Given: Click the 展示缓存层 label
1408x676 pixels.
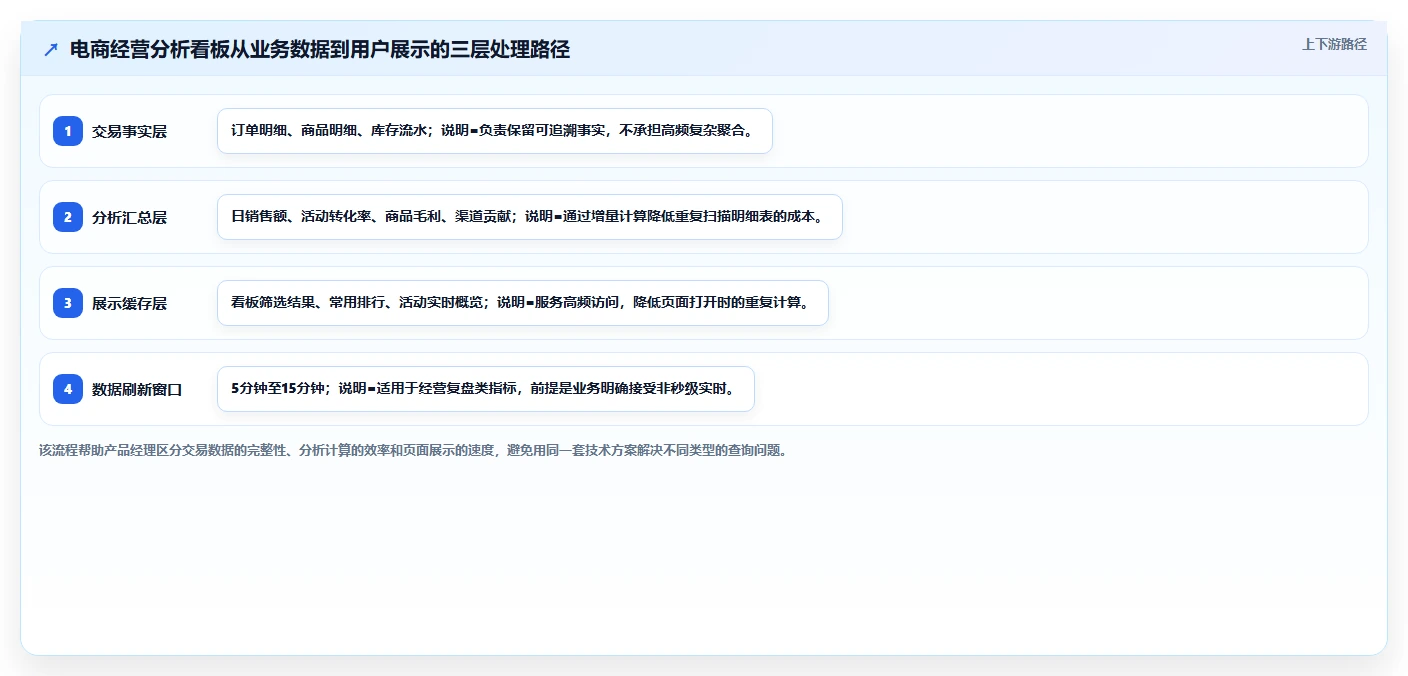Looking at the screenshot, I should pyautogui.click(x=129, y=303).
